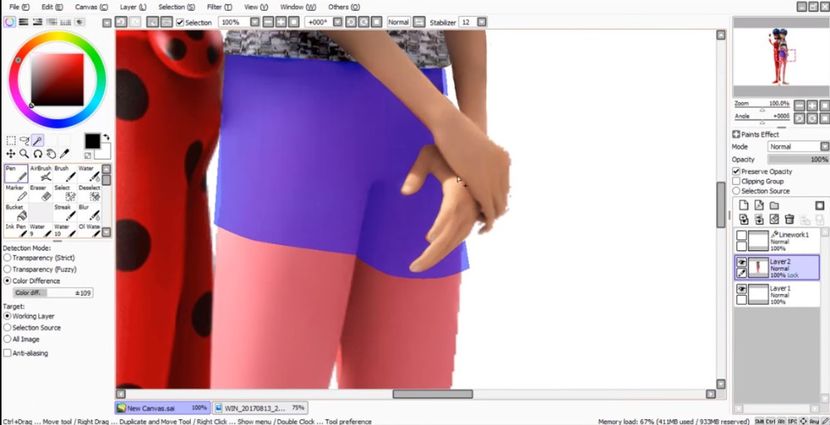Open the Layer menu

133,7
